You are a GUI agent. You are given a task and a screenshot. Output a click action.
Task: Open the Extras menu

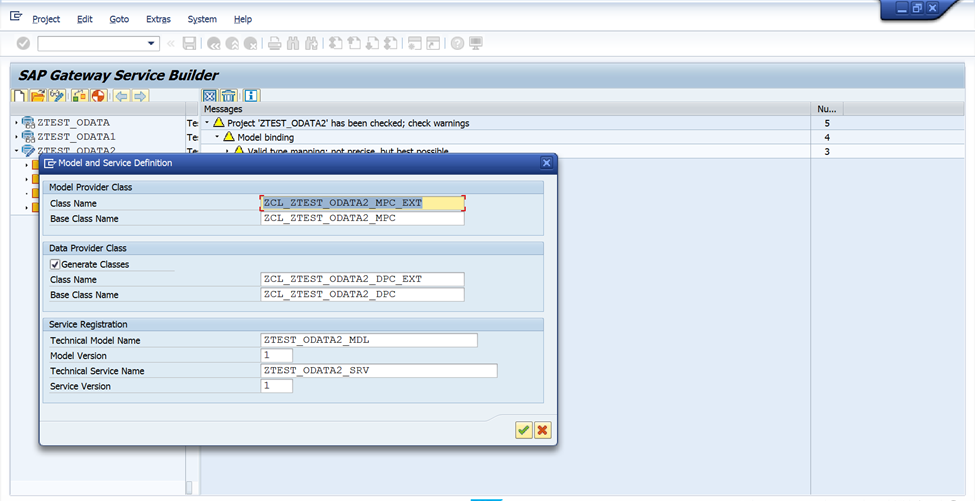(158, 19)
